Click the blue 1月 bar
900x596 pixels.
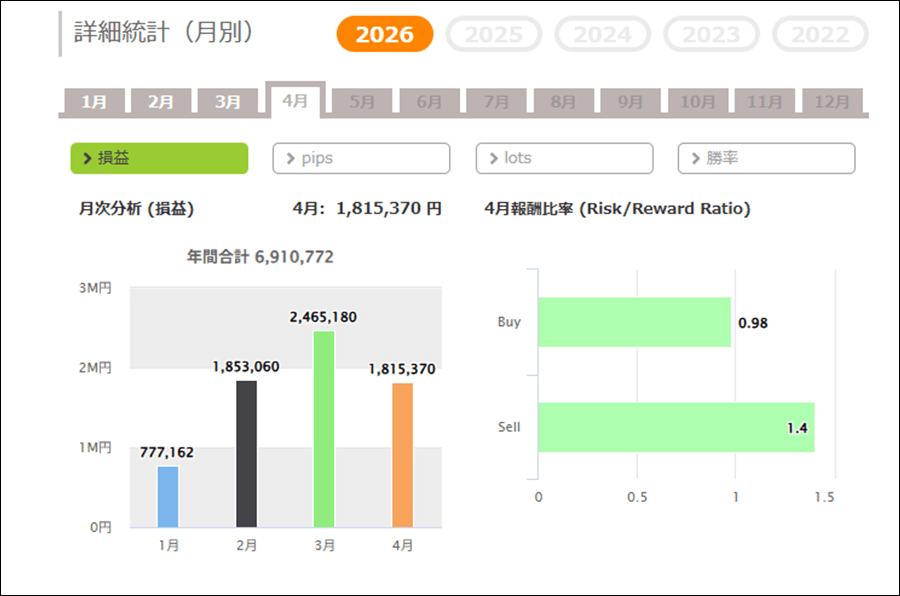(168, 496)
